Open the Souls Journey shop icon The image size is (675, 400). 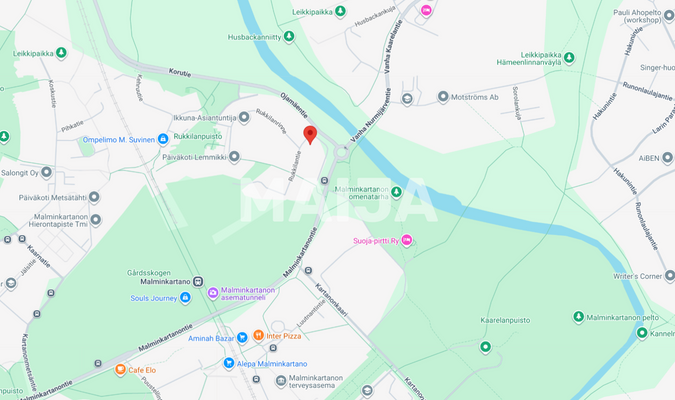tap(185, 298)
